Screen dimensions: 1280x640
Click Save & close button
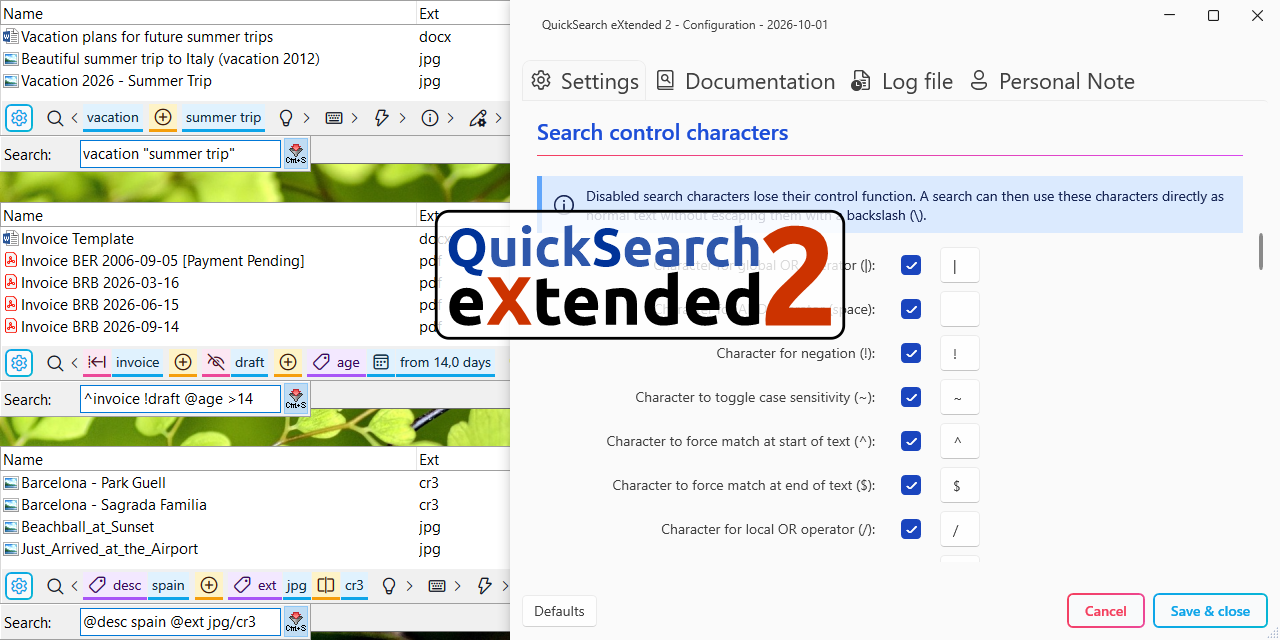pos(1210,611)
